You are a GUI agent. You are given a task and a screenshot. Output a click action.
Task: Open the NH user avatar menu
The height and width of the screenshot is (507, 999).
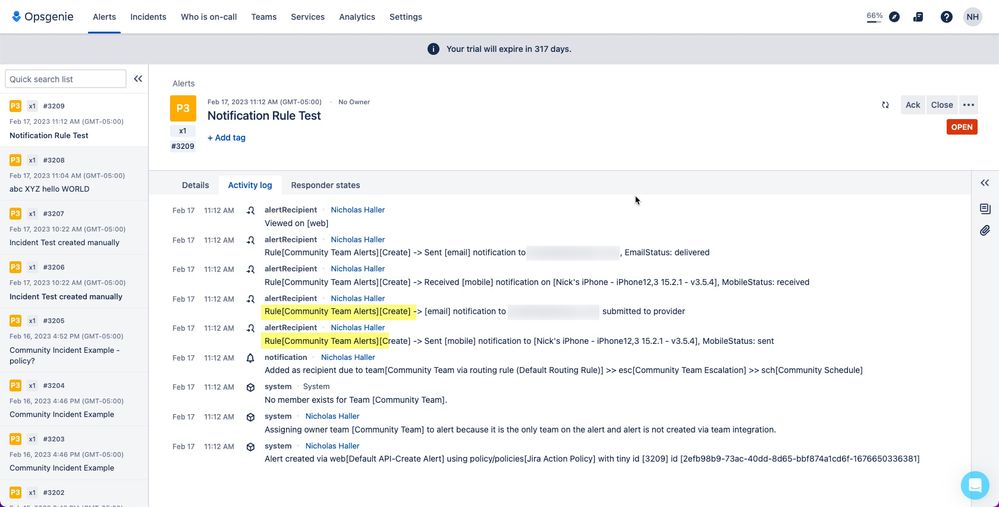pyautogui.click(x=972, y=17)
